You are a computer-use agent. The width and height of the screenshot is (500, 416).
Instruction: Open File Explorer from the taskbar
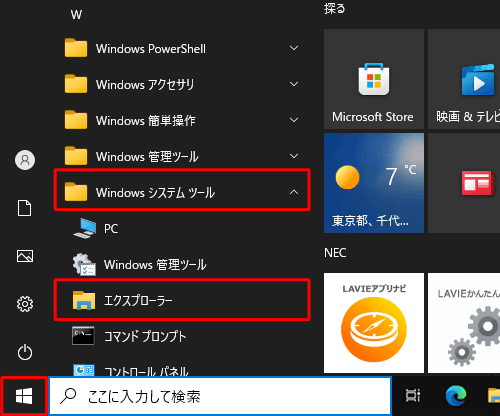tap(494, 396)
